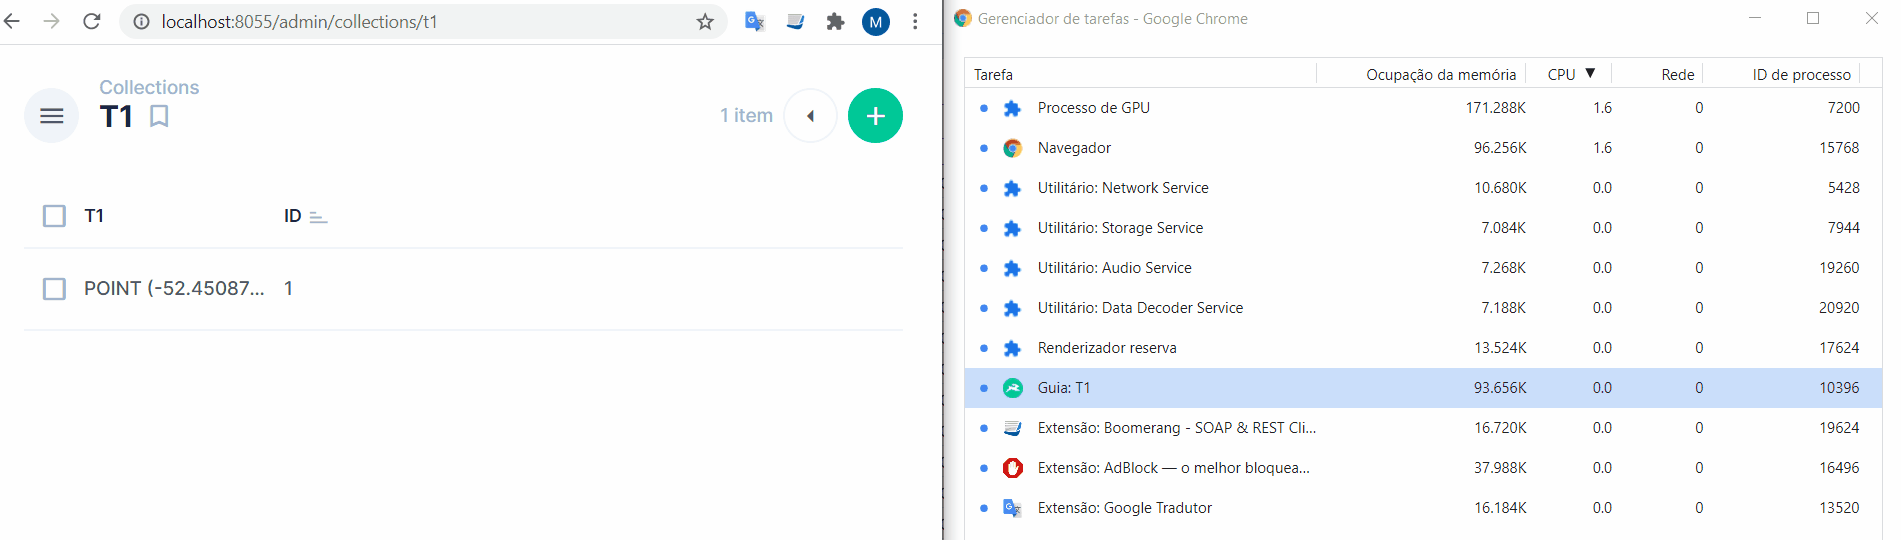Bookmark the T1 collection

tap(159, 116)
